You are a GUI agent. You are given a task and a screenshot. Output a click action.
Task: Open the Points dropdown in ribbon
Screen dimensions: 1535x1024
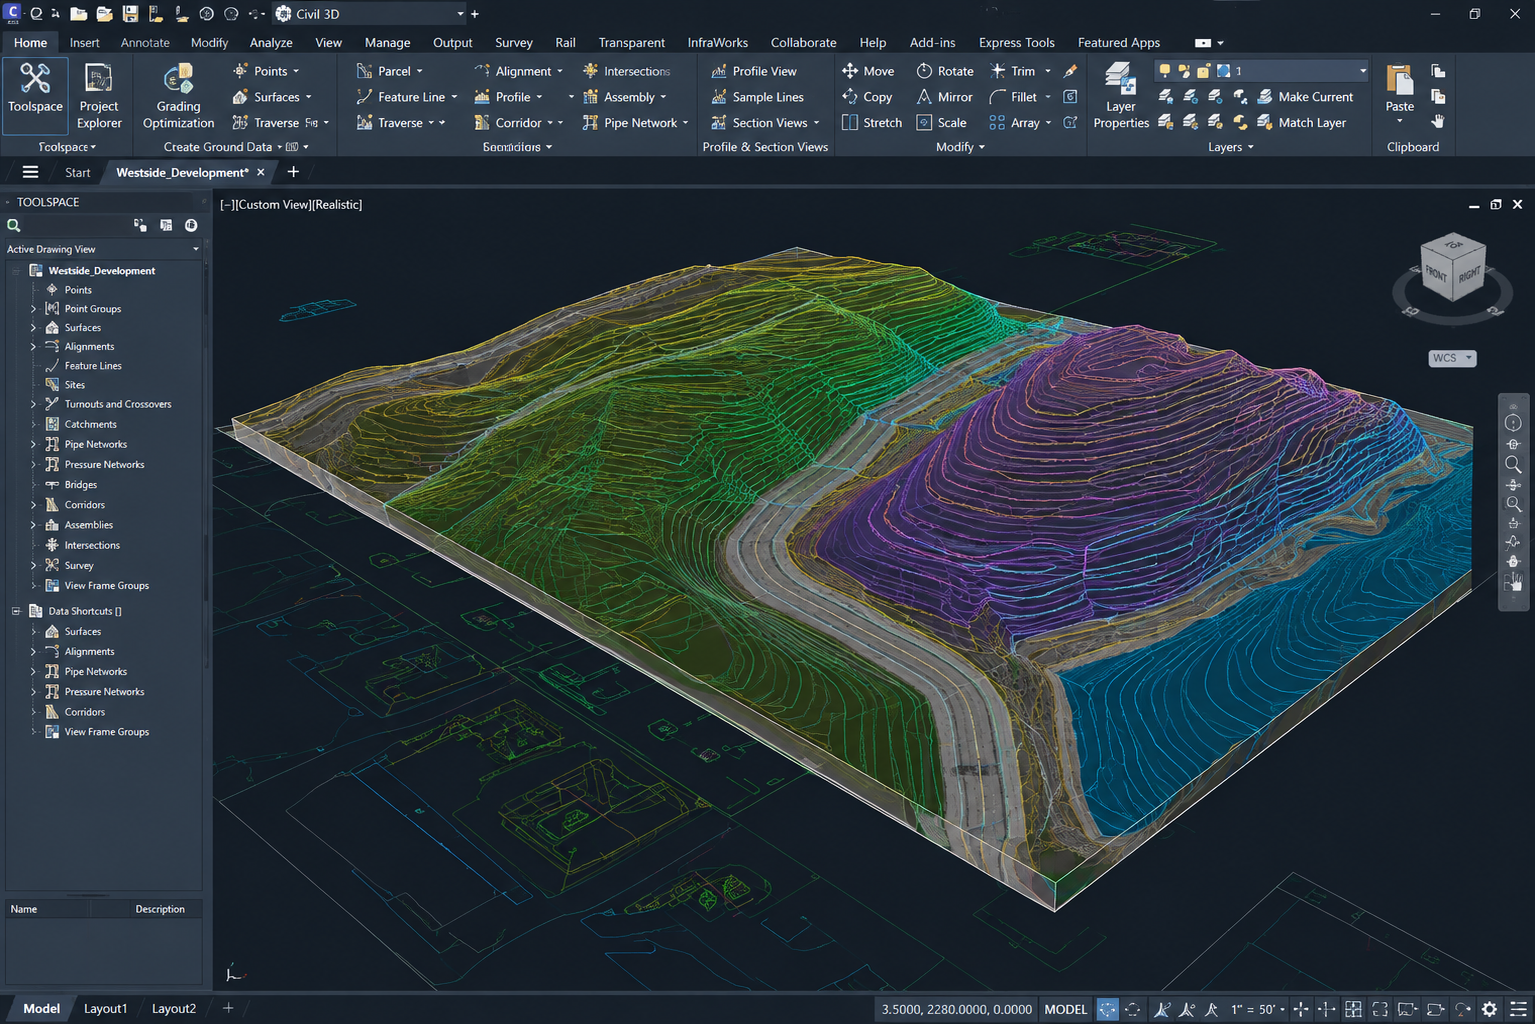[296, 71]
